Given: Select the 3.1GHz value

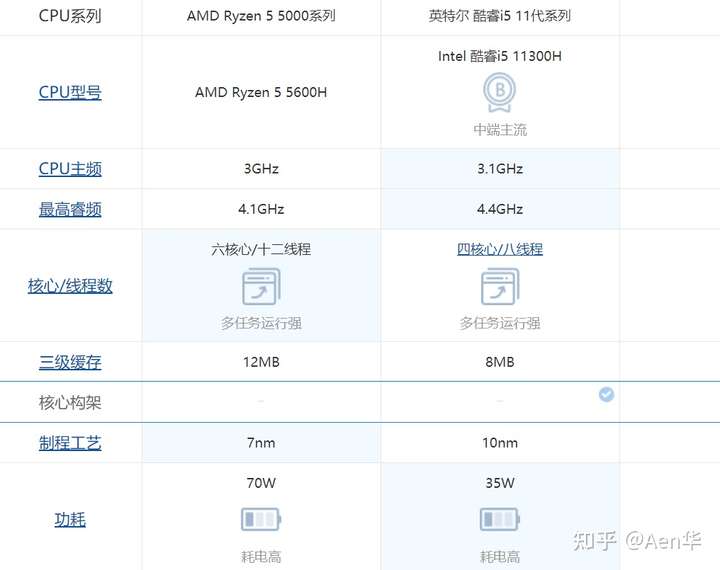Looking at the screenshot, I should click(x=500, y=169).
